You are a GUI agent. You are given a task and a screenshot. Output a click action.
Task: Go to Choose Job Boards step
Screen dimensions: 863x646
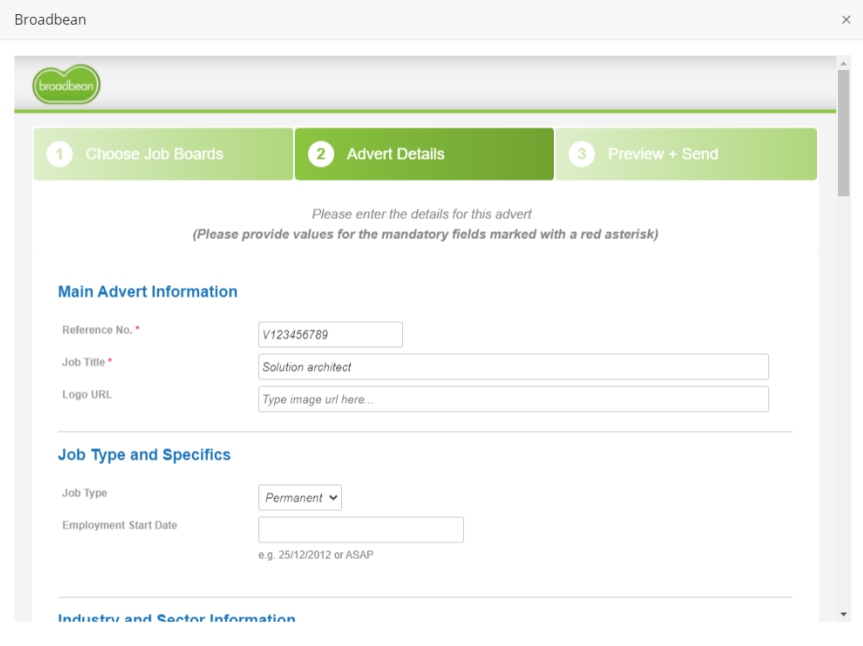[163, 154]
